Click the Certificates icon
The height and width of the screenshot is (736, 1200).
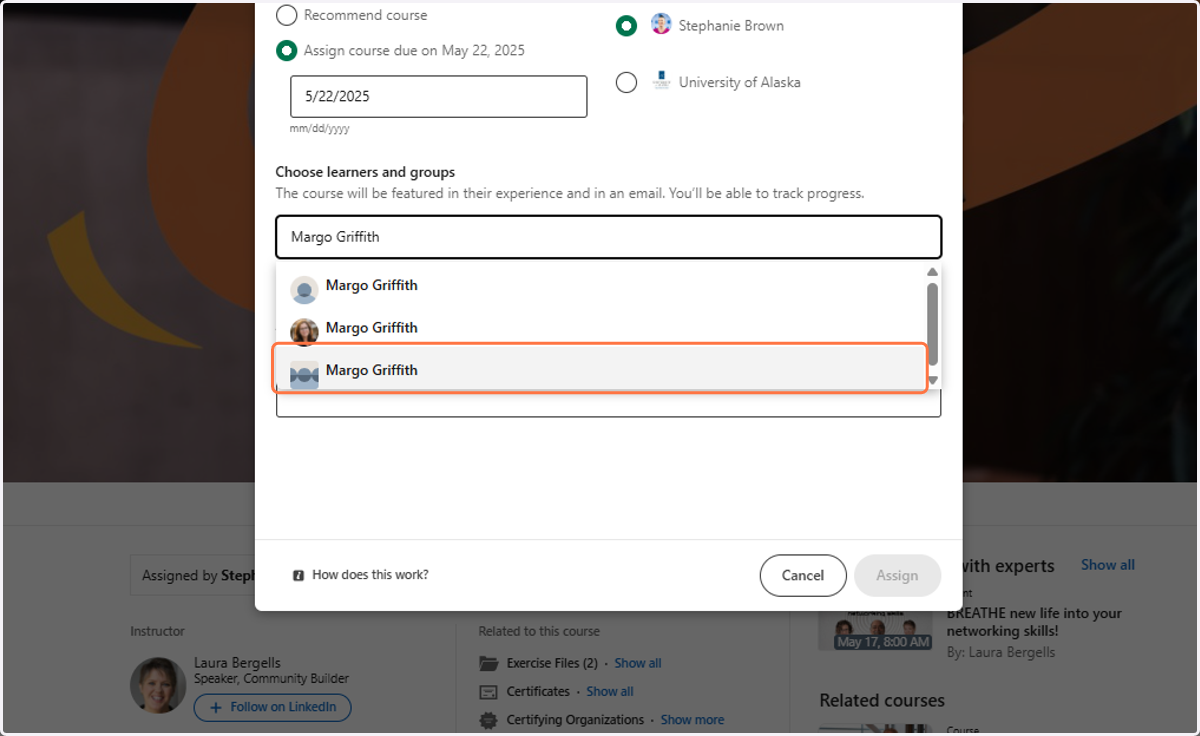click(488, 691)
